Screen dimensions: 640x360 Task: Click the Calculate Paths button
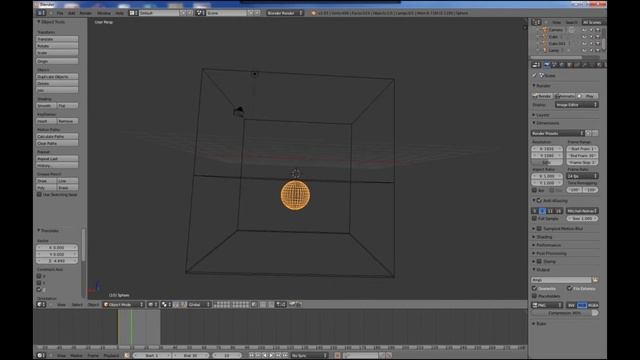(57, 136)
